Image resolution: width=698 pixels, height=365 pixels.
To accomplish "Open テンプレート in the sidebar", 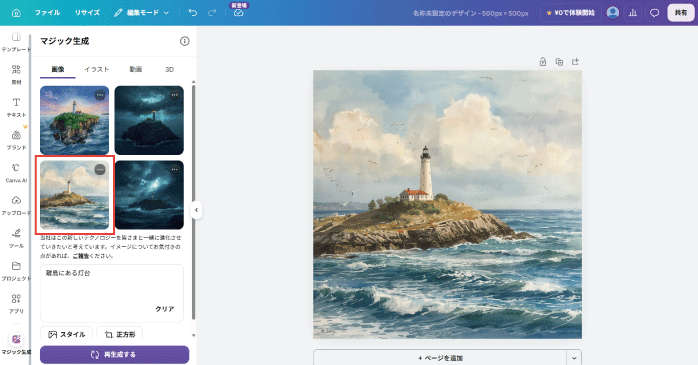I will click(x=16, y=42).
